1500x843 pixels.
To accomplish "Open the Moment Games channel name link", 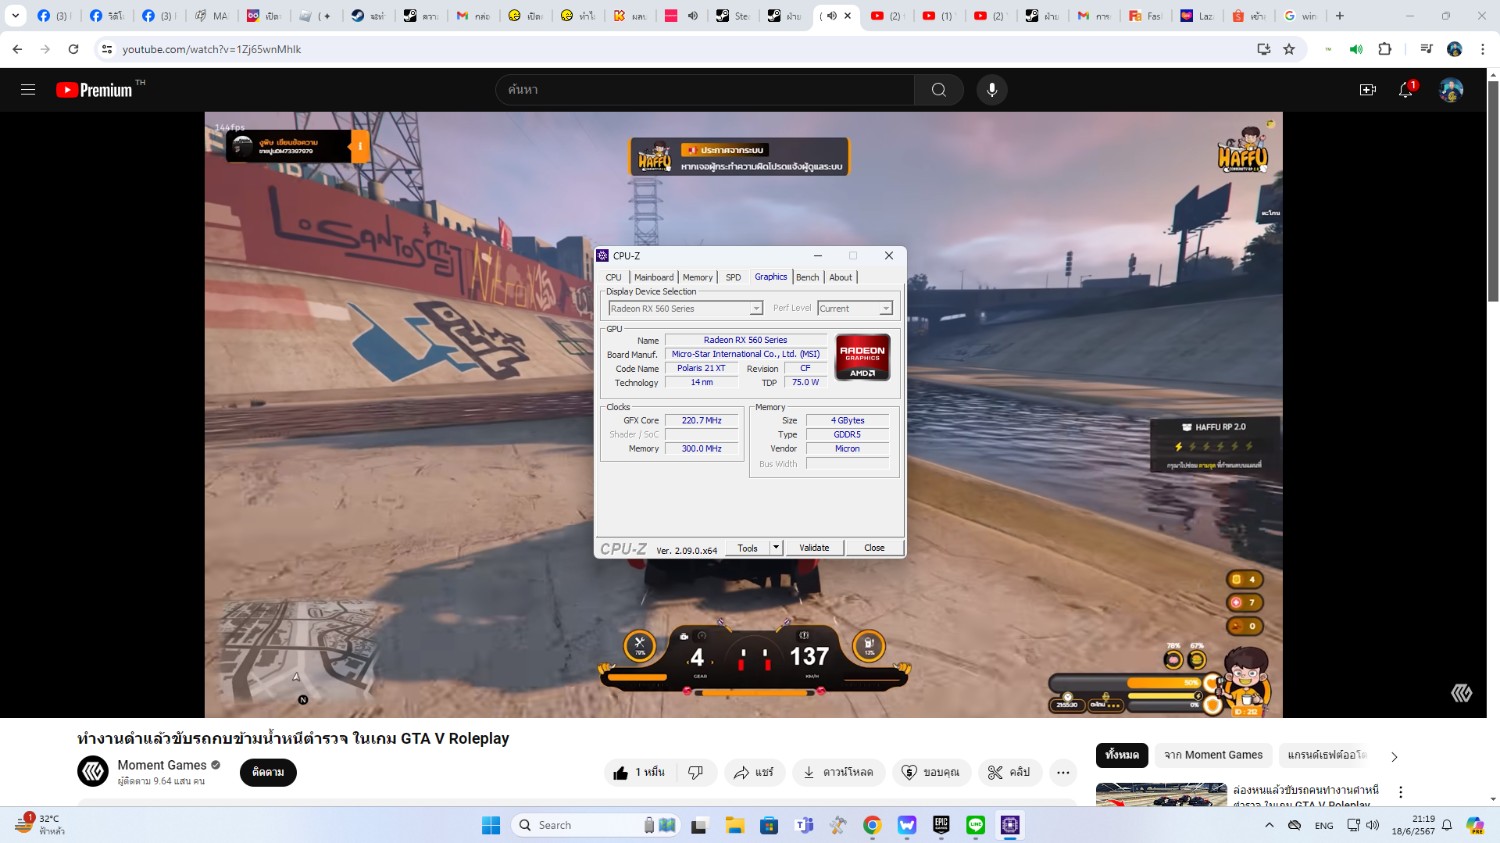I will (162, 765).
